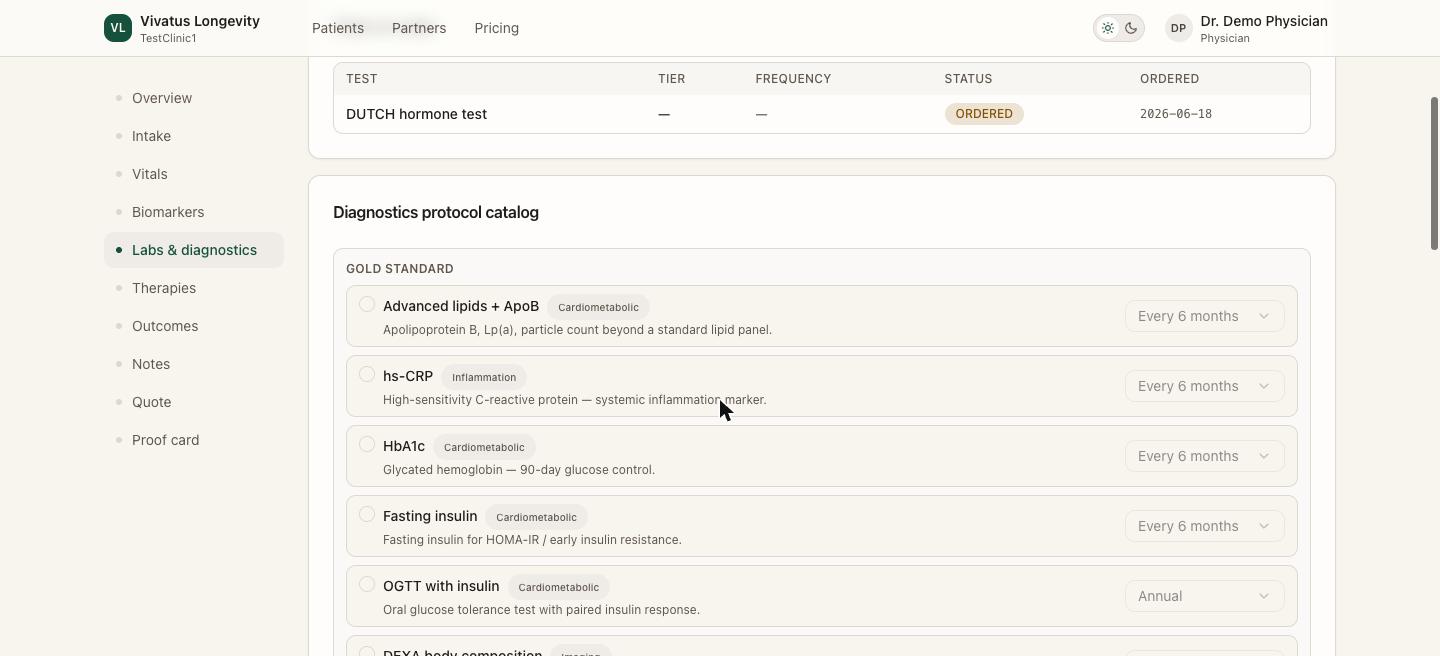Open the Pricing nav item
The image size is (1440, 656).
(496, 28)
